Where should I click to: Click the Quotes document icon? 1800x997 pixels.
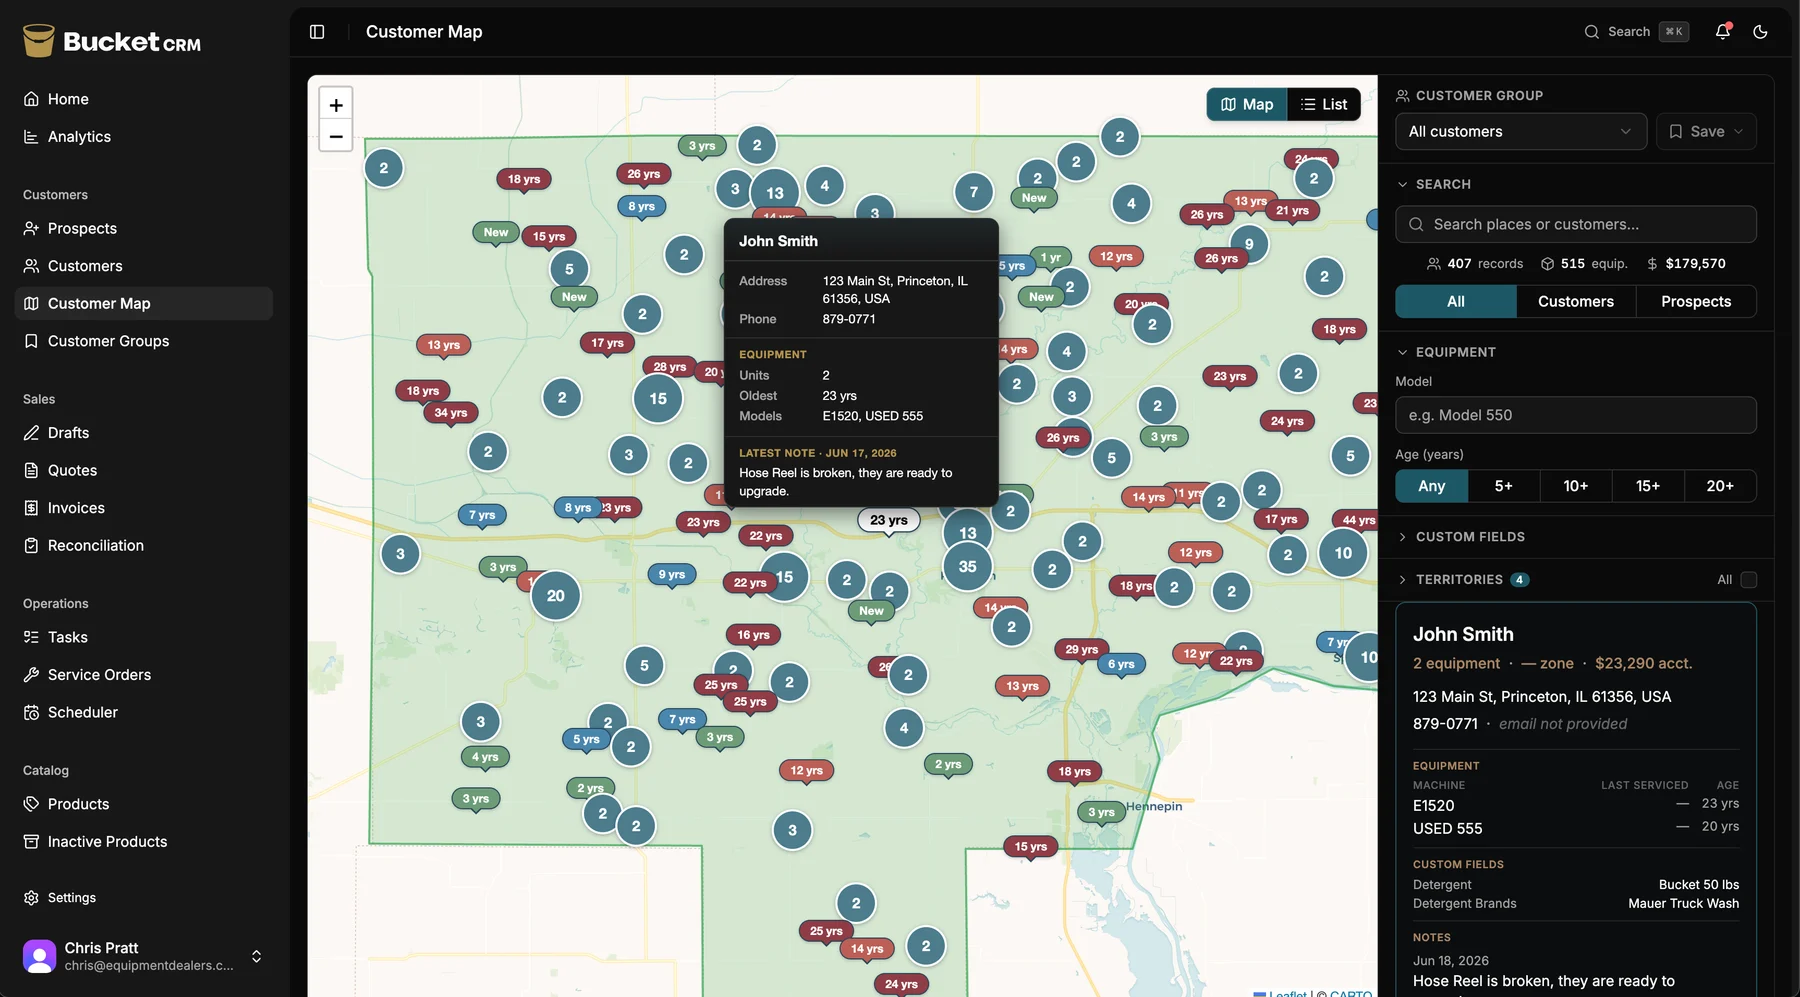(x=31, y=470)
